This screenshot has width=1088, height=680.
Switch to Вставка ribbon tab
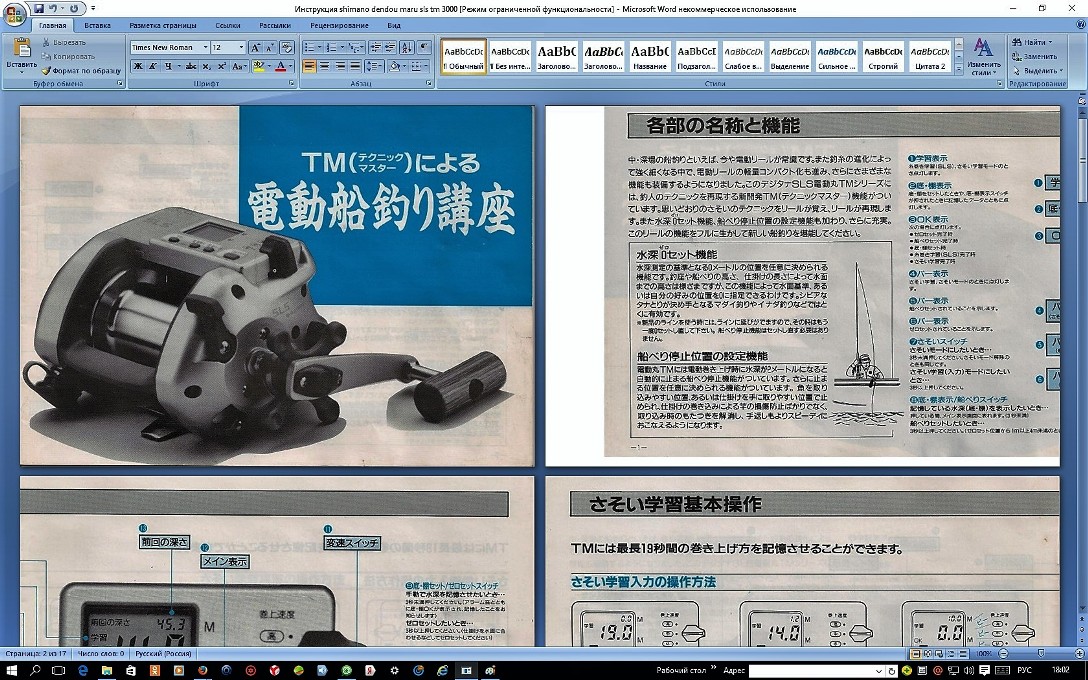click(x=97, y=26)
